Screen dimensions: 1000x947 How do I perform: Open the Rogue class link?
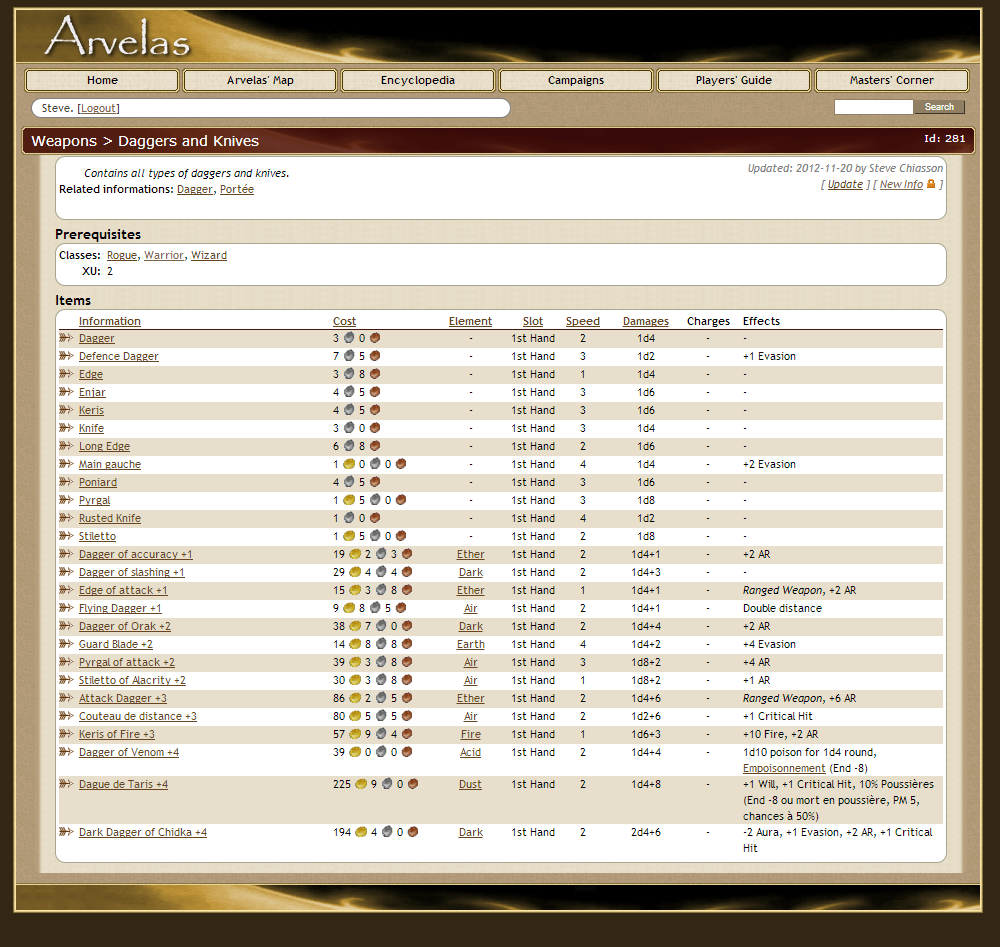click(122, 255)
